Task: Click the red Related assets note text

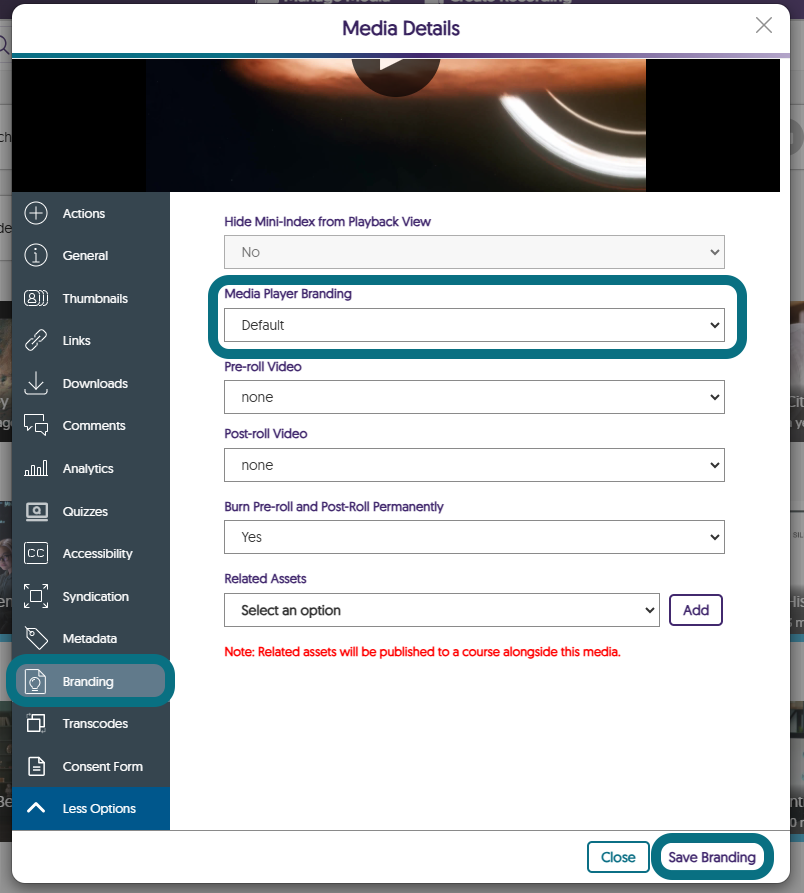Action: point(422,652)
